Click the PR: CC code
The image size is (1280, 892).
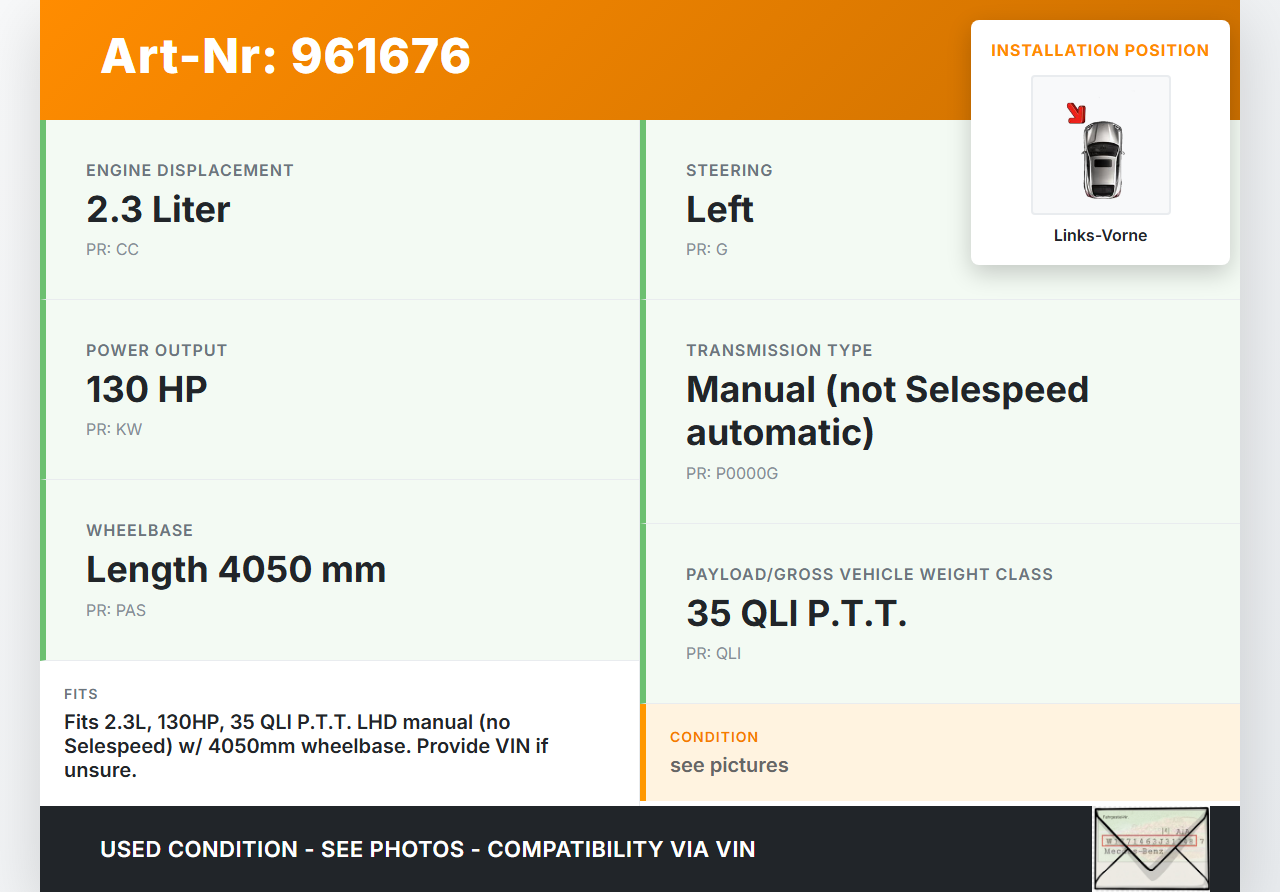112,250
